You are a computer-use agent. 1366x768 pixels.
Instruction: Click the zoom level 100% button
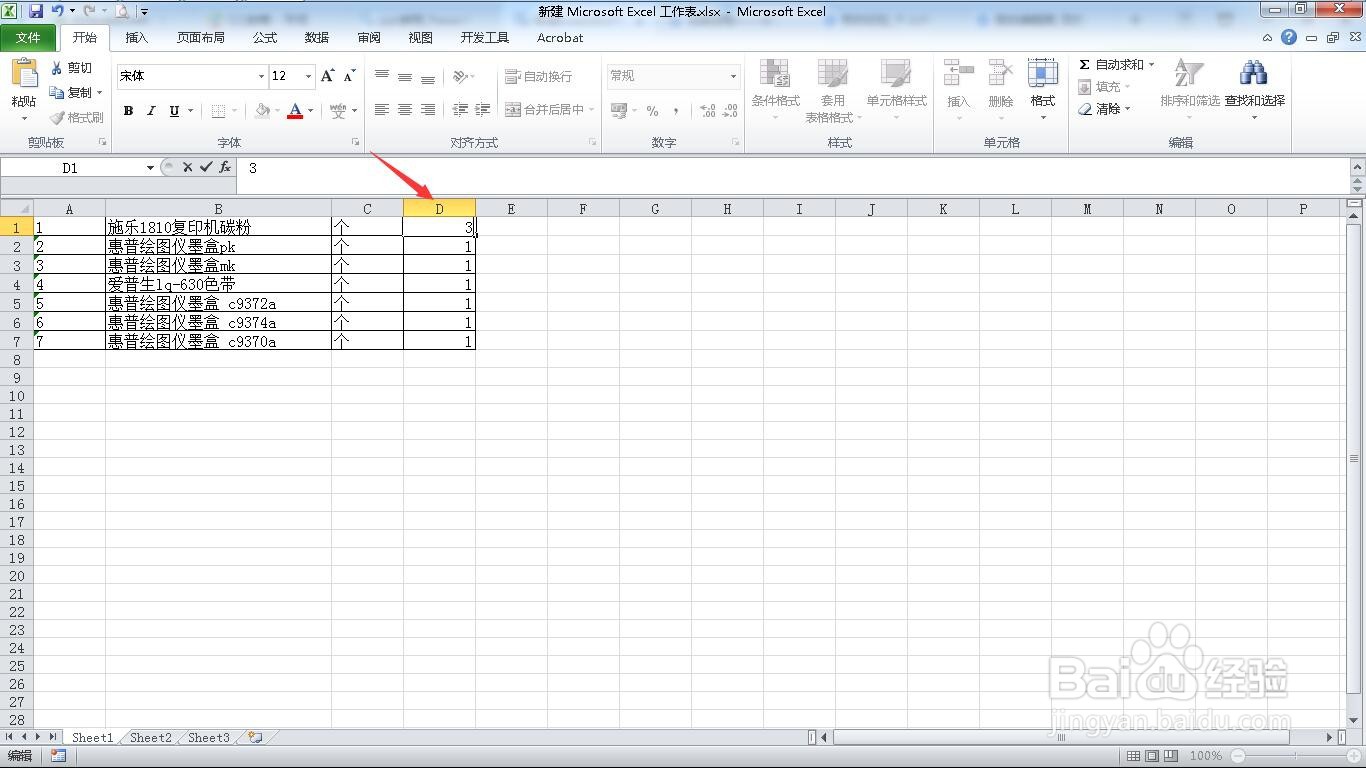pyautogui.click(x=1205, y=756)
